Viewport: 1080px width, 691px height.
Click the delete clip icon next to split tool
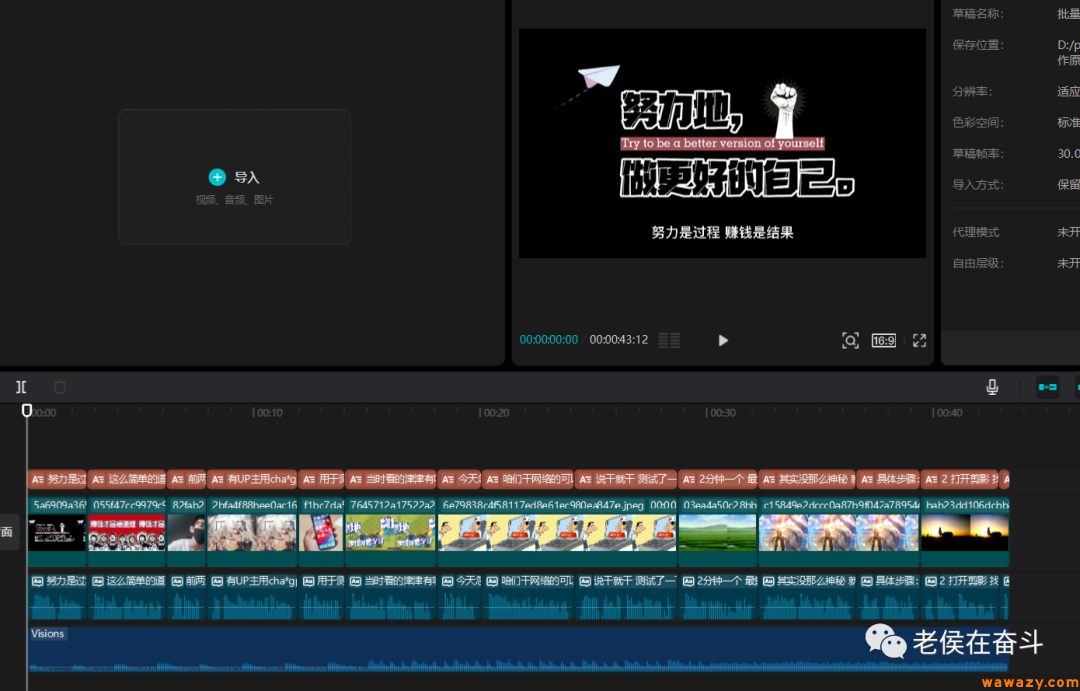point(58,387)
